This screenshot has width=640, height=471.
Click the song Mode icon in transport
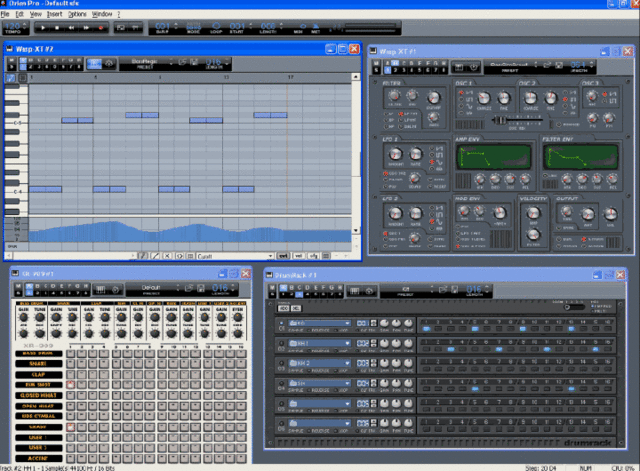(193, 28)
